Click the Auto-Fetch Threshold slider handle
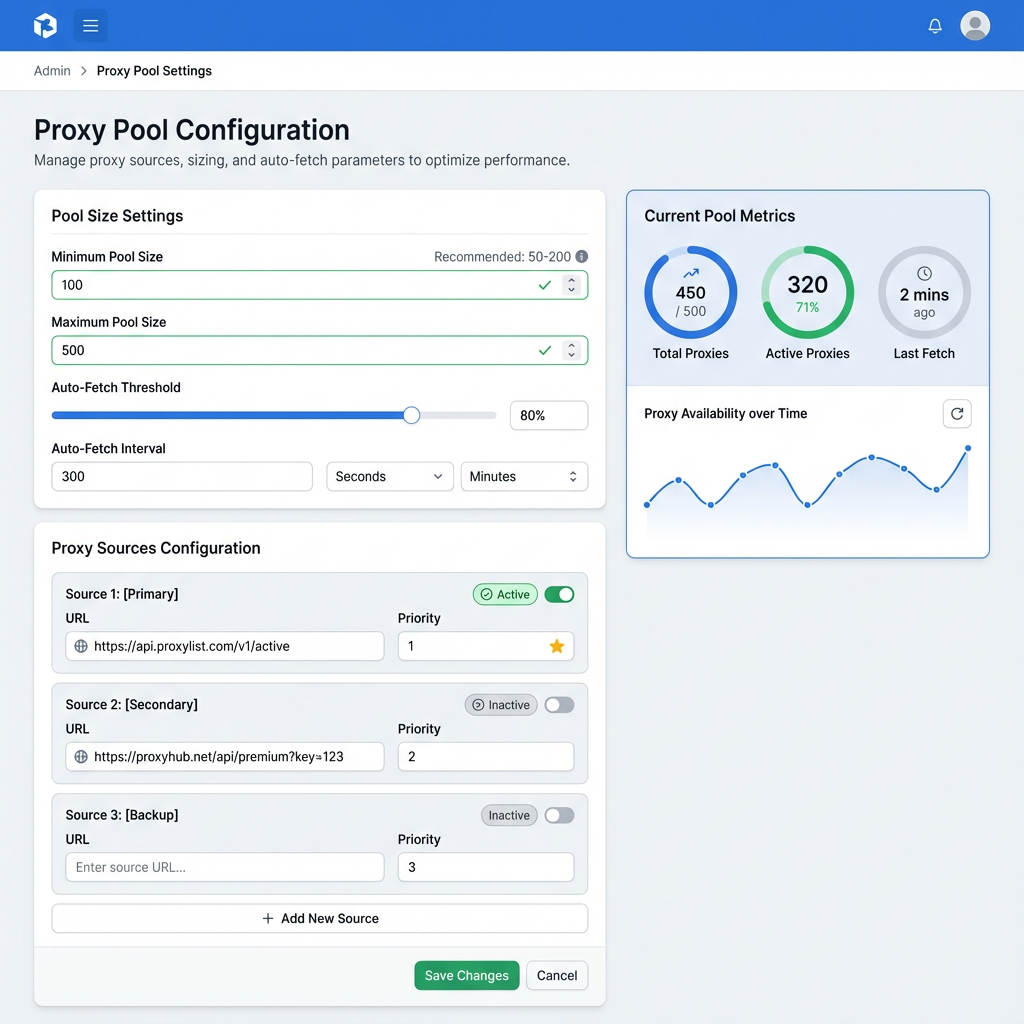 coord(411,415)
